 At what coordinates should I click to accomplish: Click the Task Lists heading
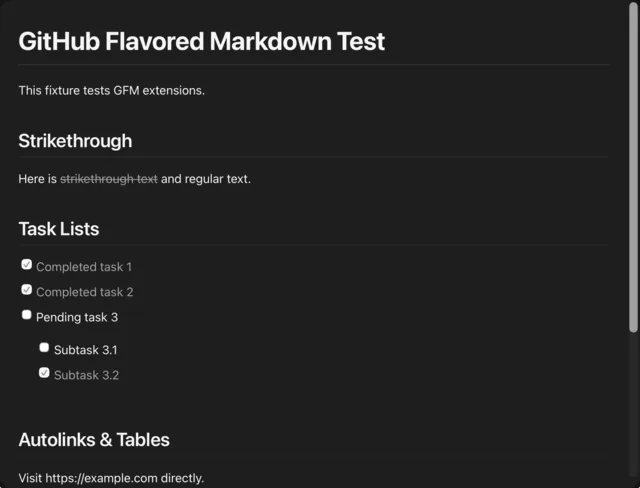click(x=59, y=228)
